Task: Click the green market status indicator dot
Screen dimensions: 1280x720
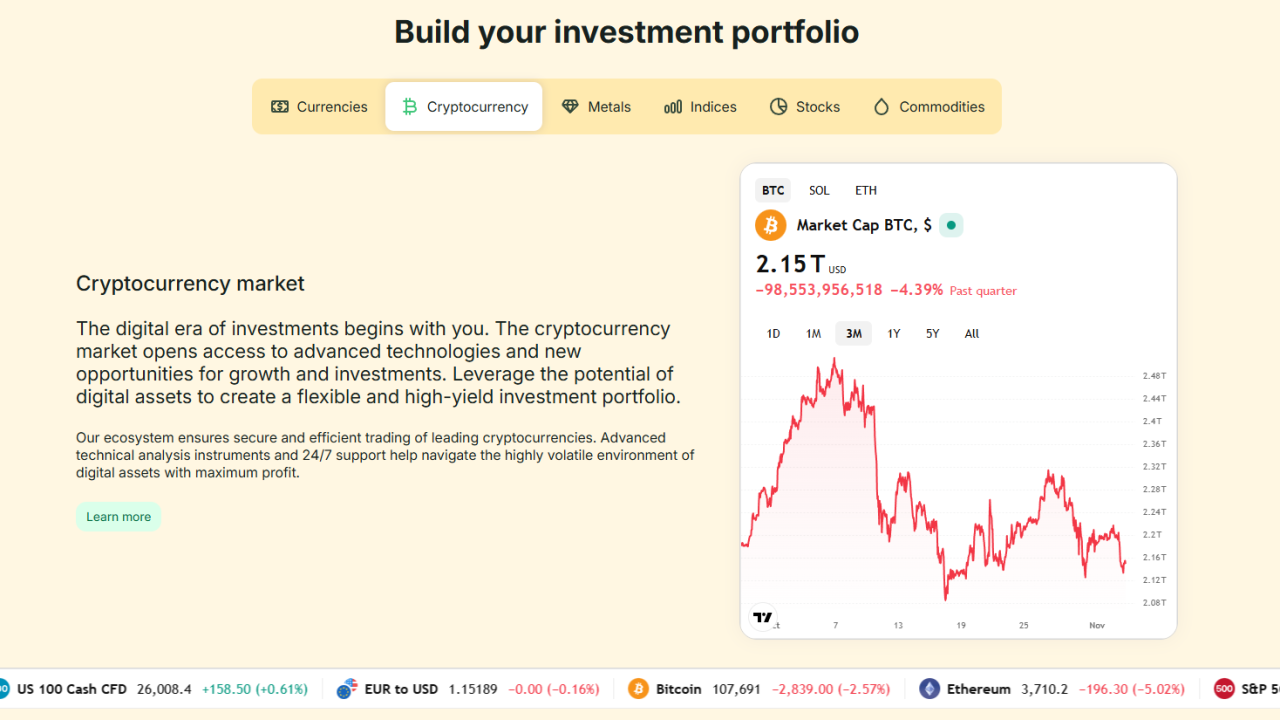Action: (x=951, y=225)
